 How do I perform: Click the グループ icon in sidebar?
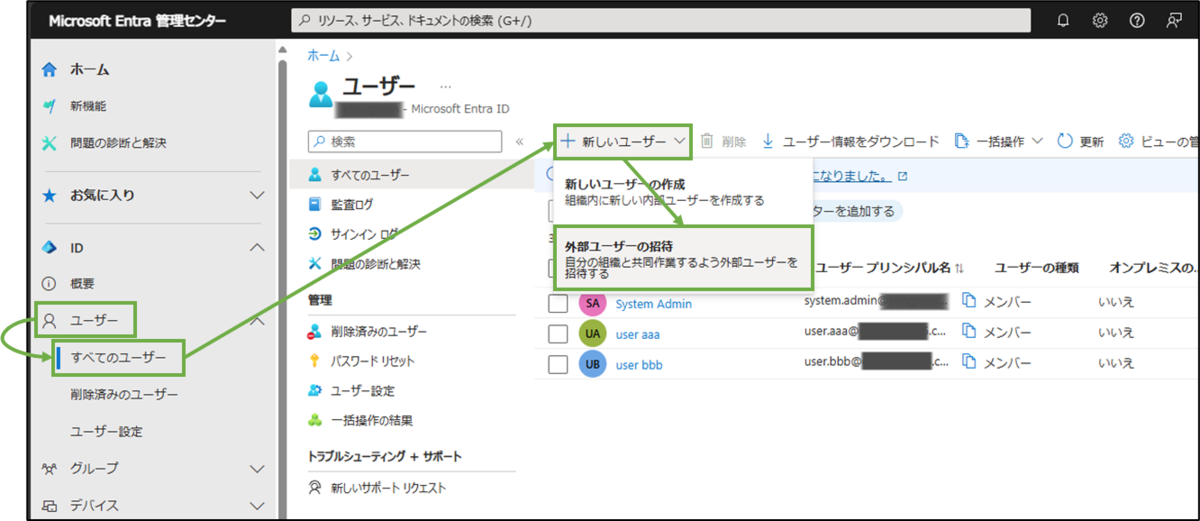coord(49,468)
